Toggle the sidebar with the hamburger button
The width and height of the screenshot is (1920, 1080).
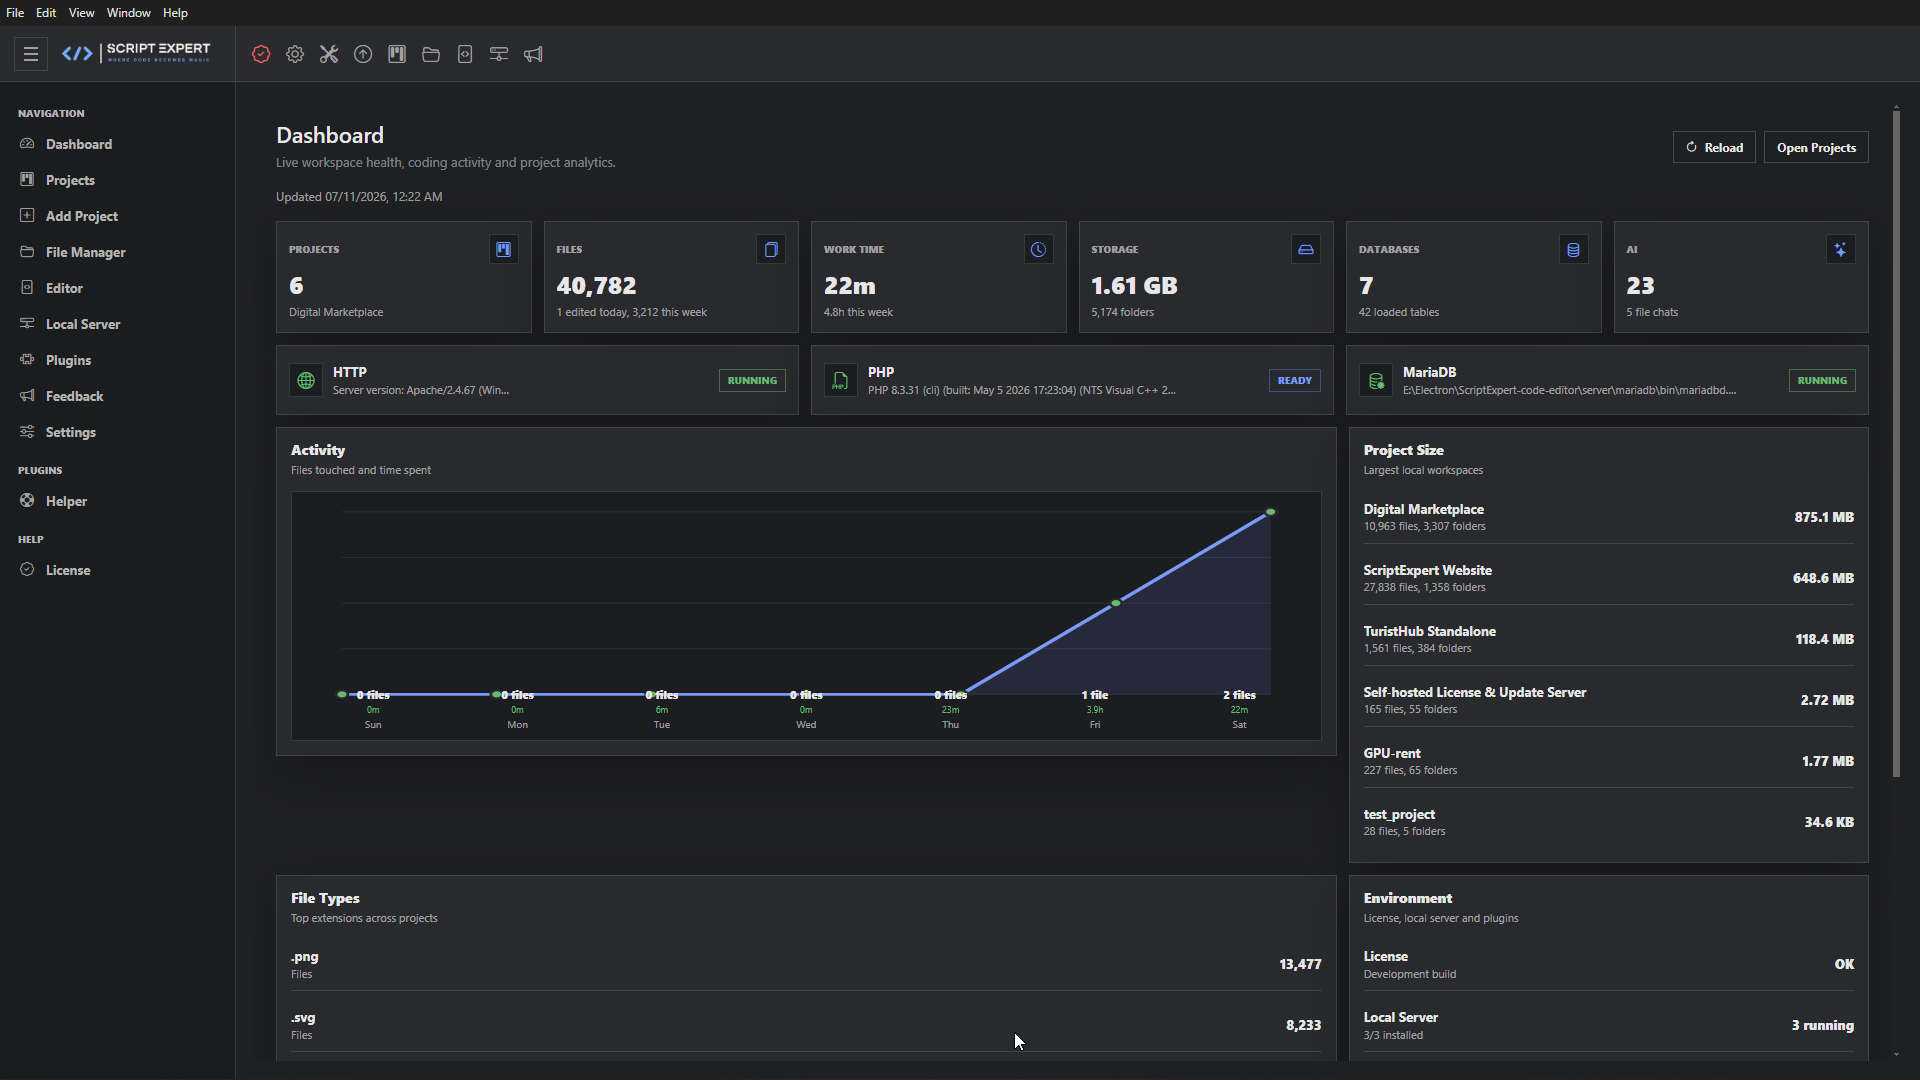point(31,54)
